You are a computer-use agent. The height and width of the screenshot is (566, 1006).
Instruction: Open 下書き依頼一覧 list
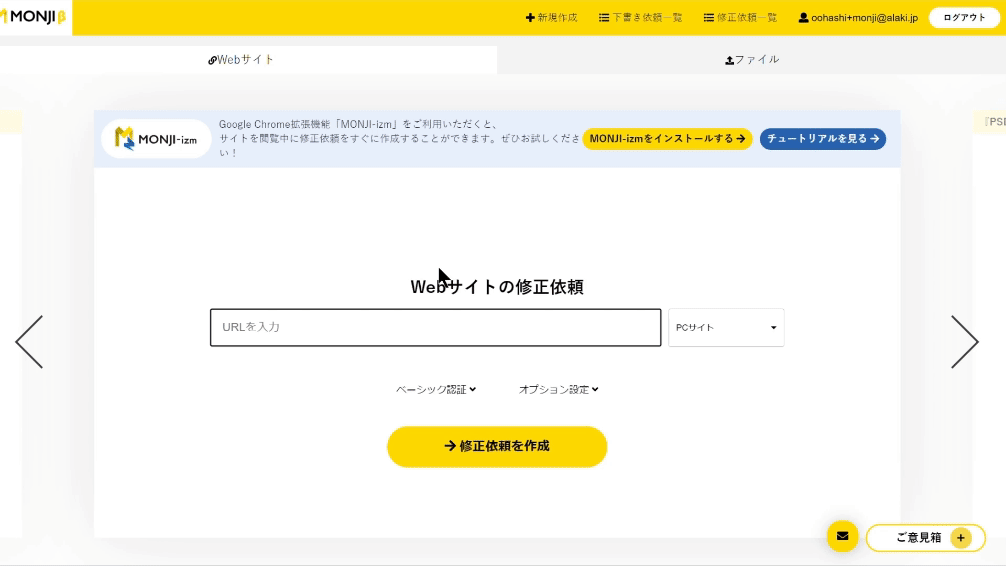(x=640, y=18)
